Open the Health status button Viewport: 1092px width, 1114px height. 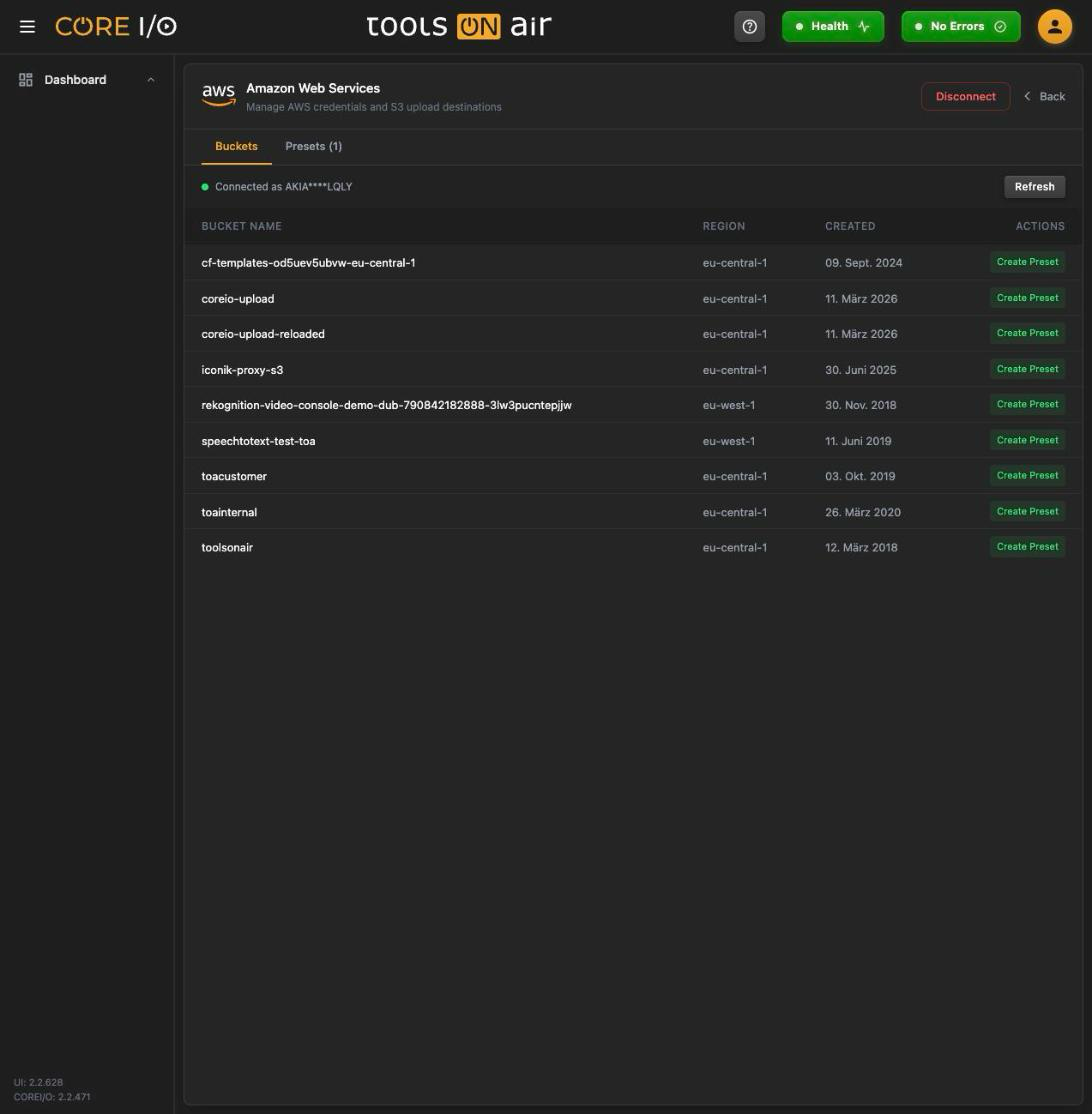833,26
